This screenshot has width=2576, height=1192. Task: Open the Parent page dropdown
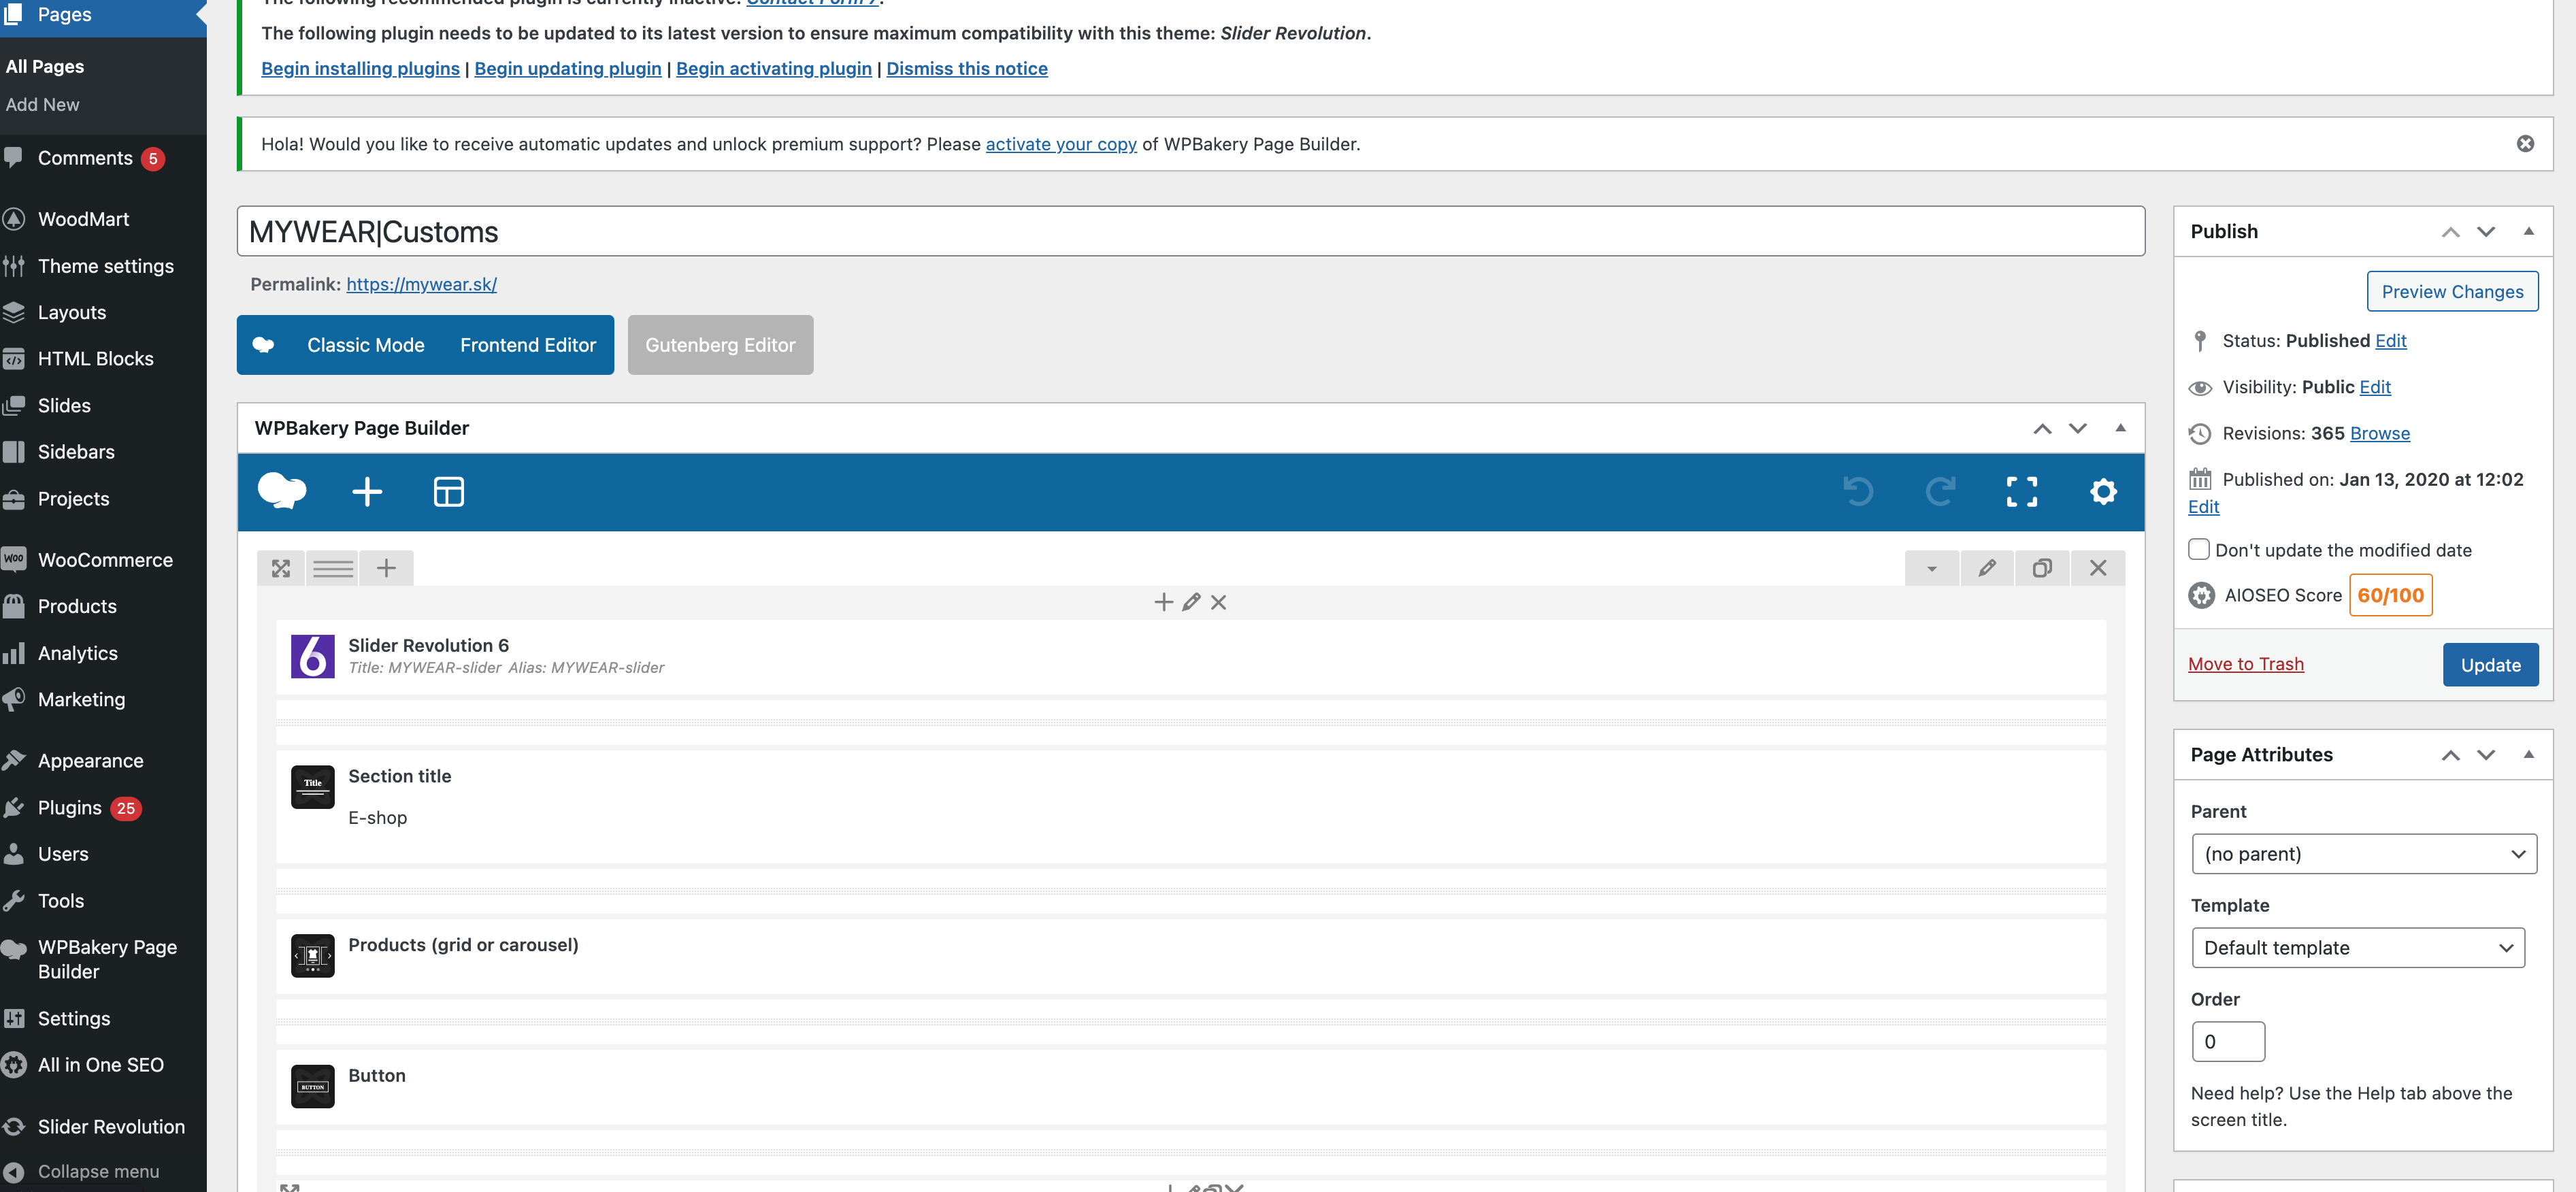pyautogui.click(x=2363, y=853)
